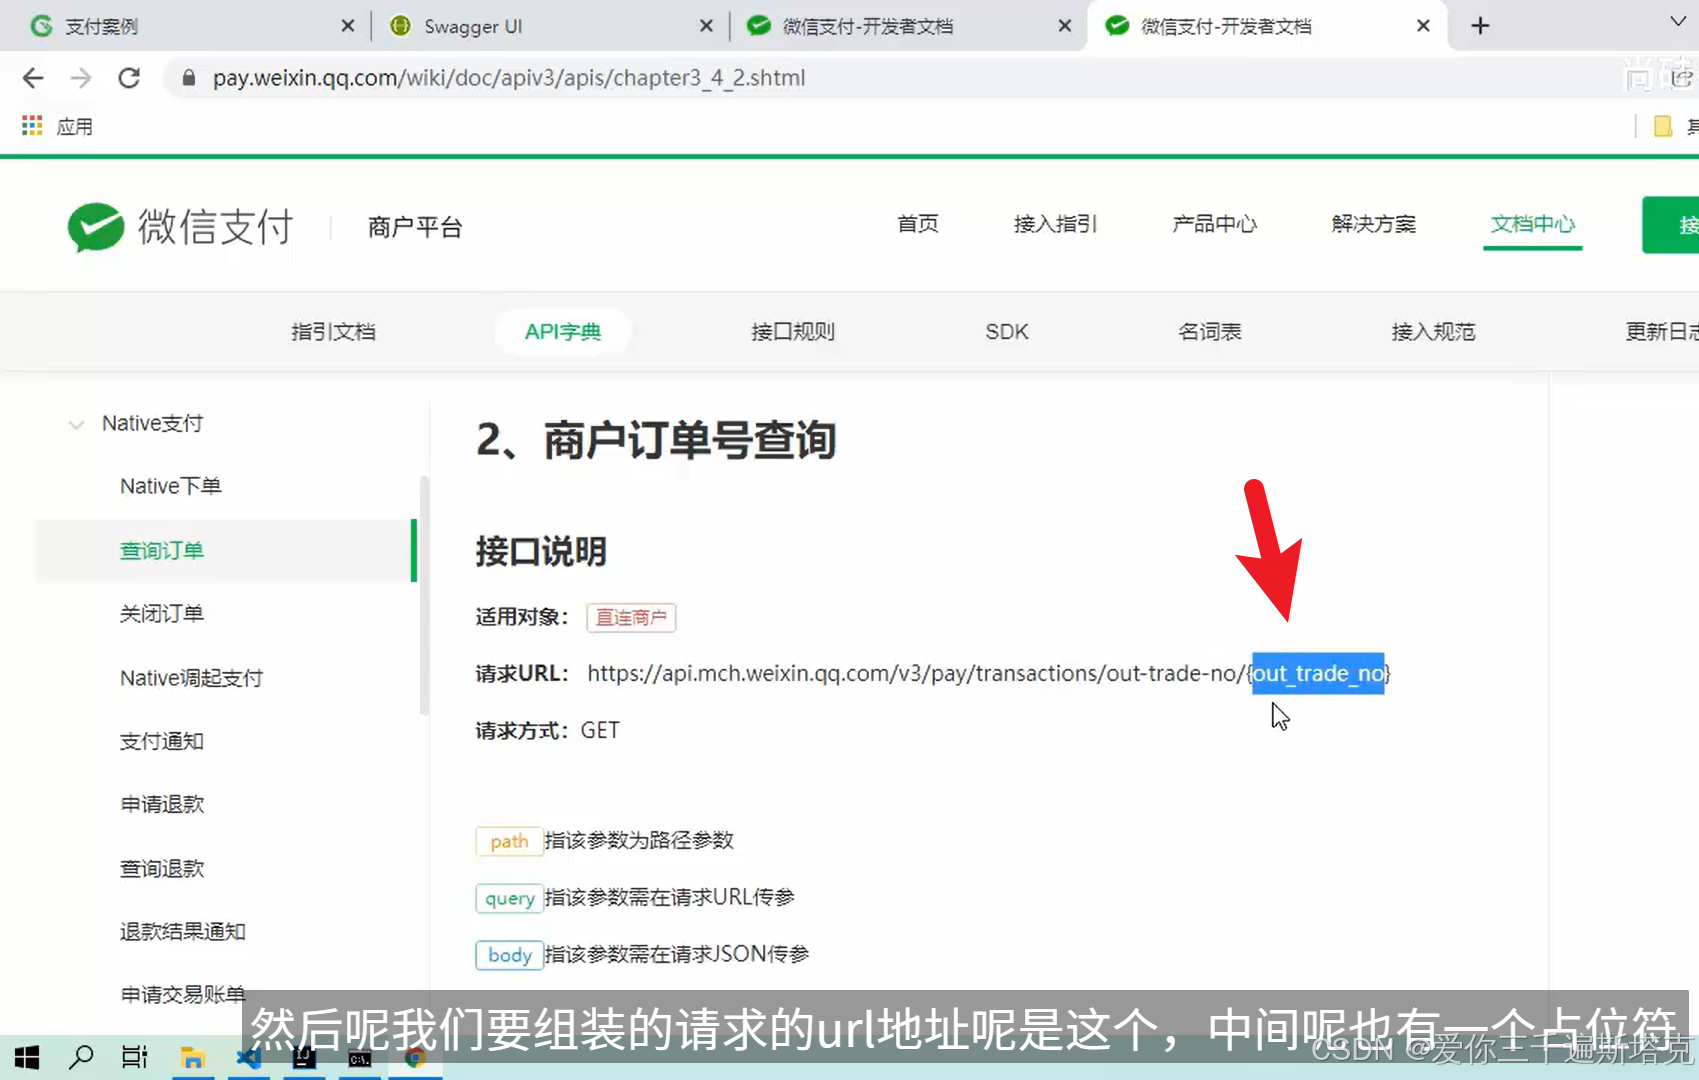Select the 名词表 sub-tab
This screenshot has height=1080, width=1699.
point(1210,332)
